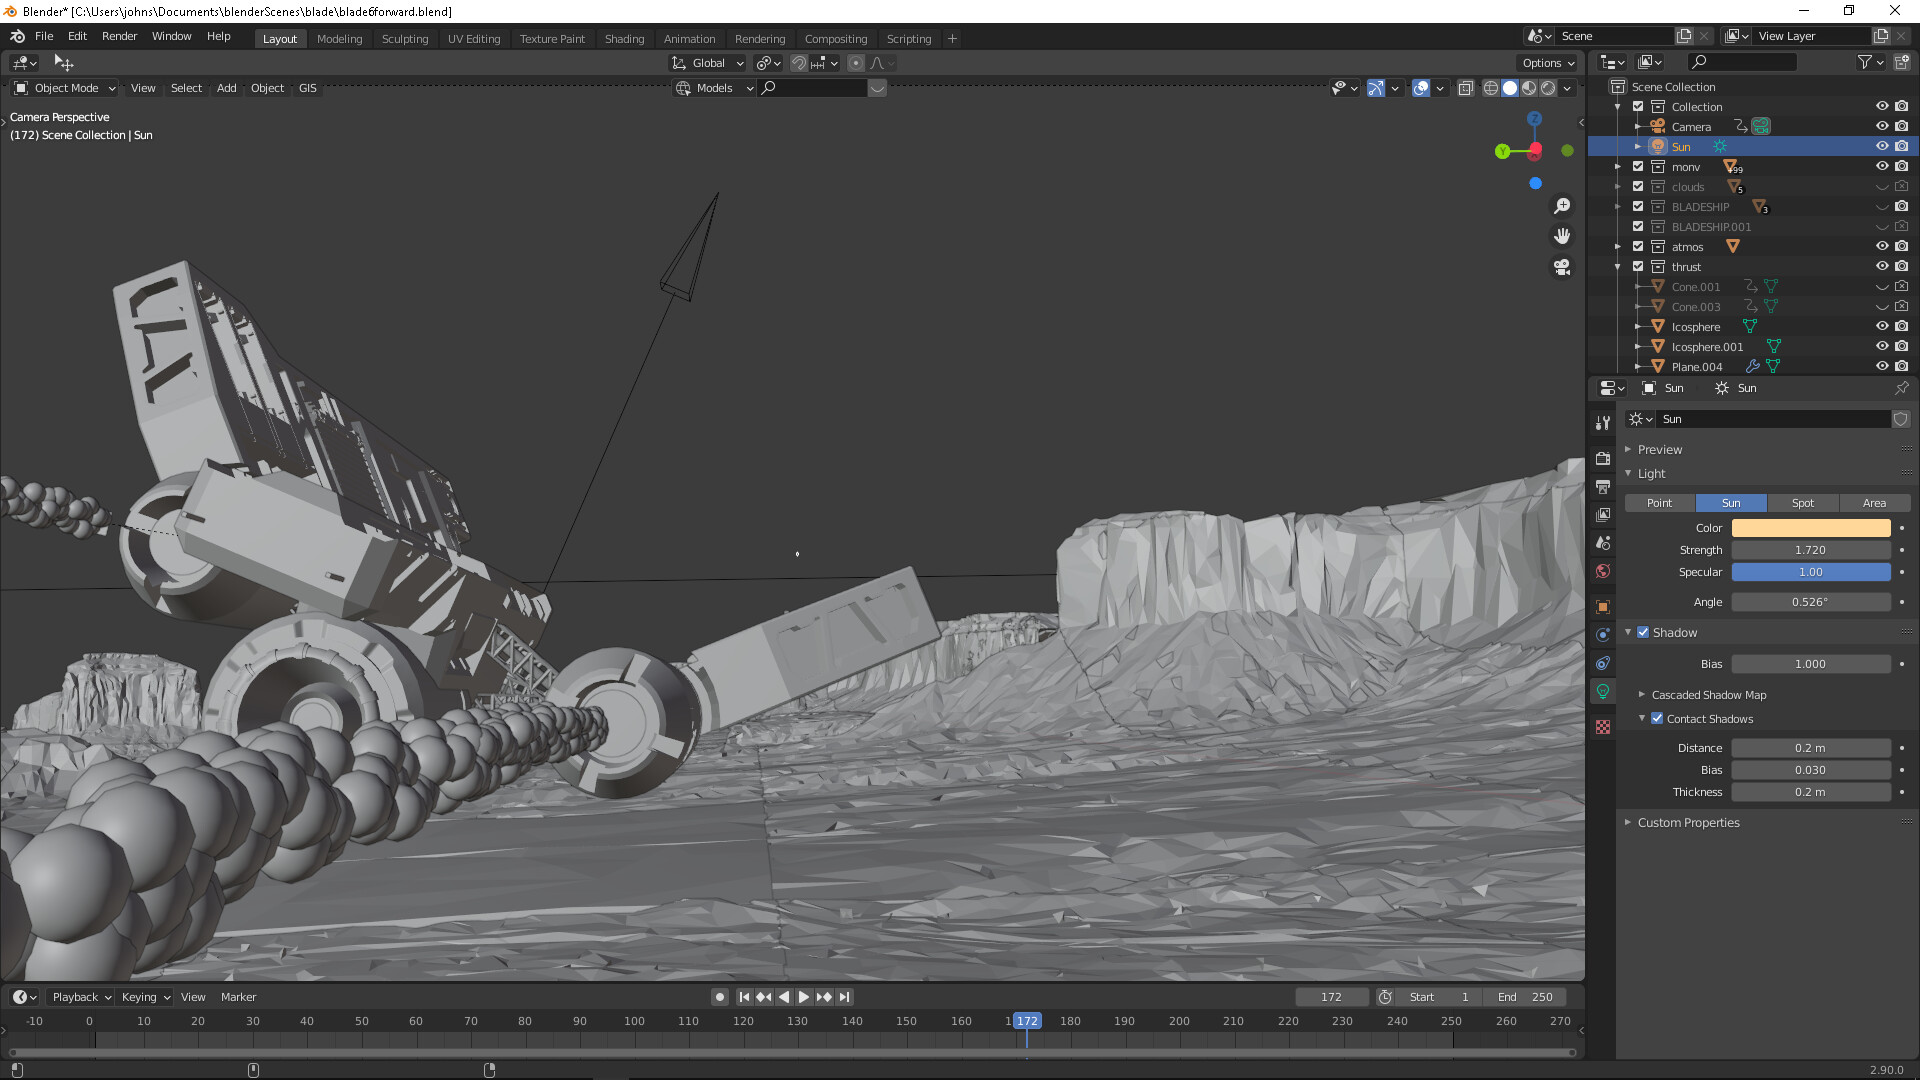Switch to rendered viewport shading icon
Viewport: 1920px width, 1080px height.
pyautogui.click(x=1548, y=88)
